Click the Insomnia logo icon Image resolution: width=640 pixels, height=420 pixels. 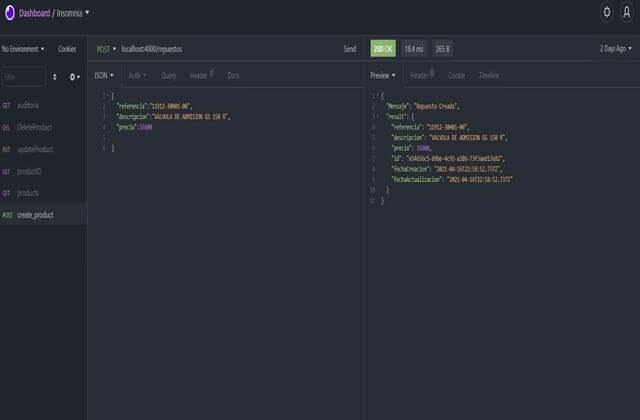(9, 13)
